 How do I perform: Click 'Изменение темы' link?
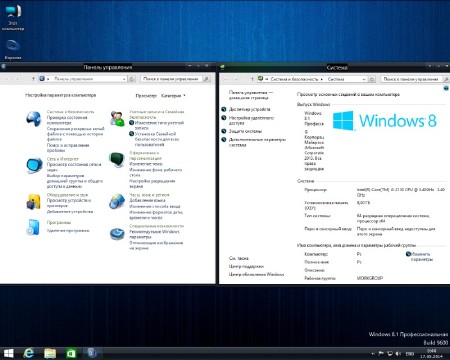(x=146, y=164)
